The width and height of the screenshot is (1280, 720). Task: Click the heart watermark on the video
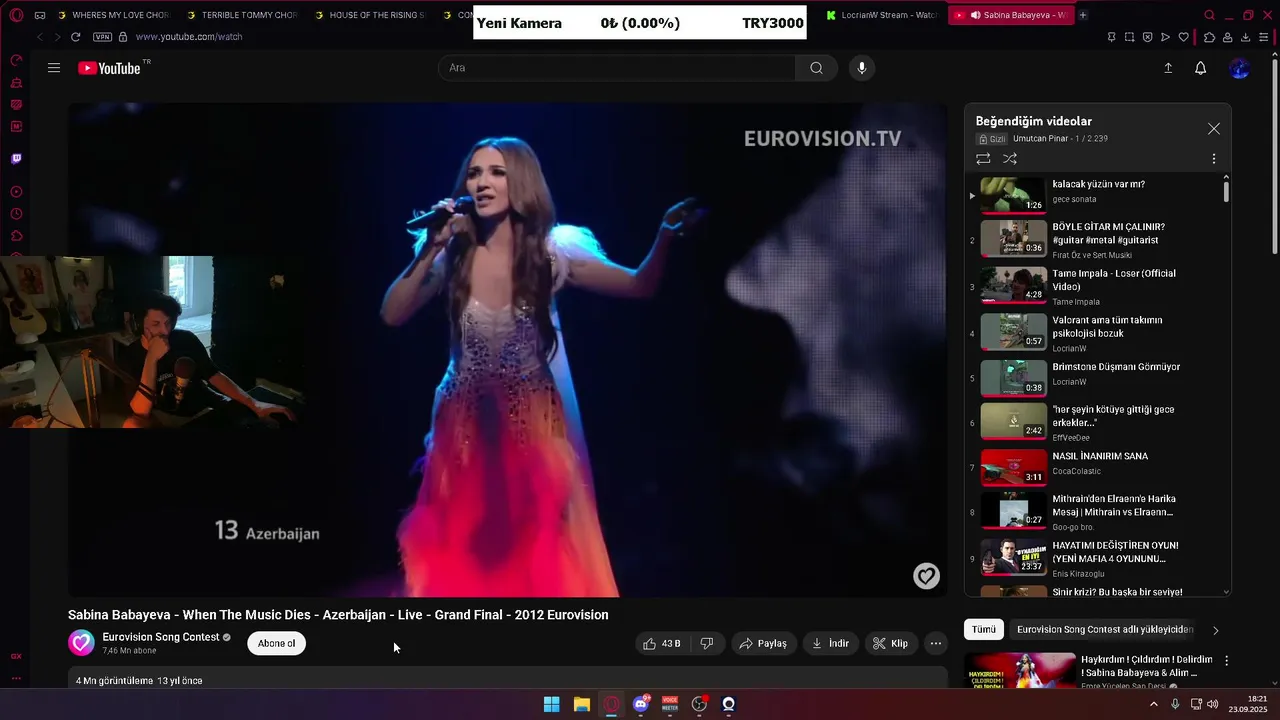(926, 576)
